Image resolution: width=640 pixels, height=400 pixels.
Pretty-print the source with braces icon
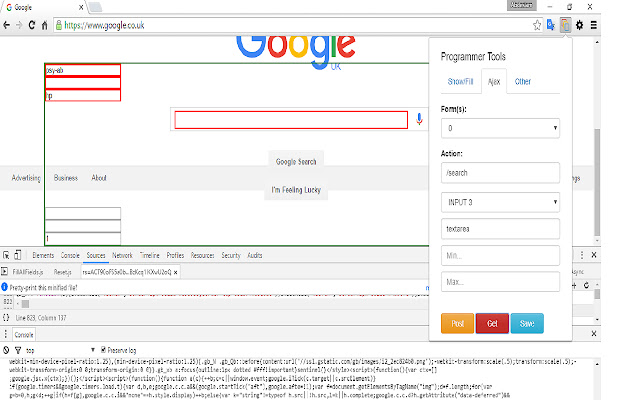[6, 318]
